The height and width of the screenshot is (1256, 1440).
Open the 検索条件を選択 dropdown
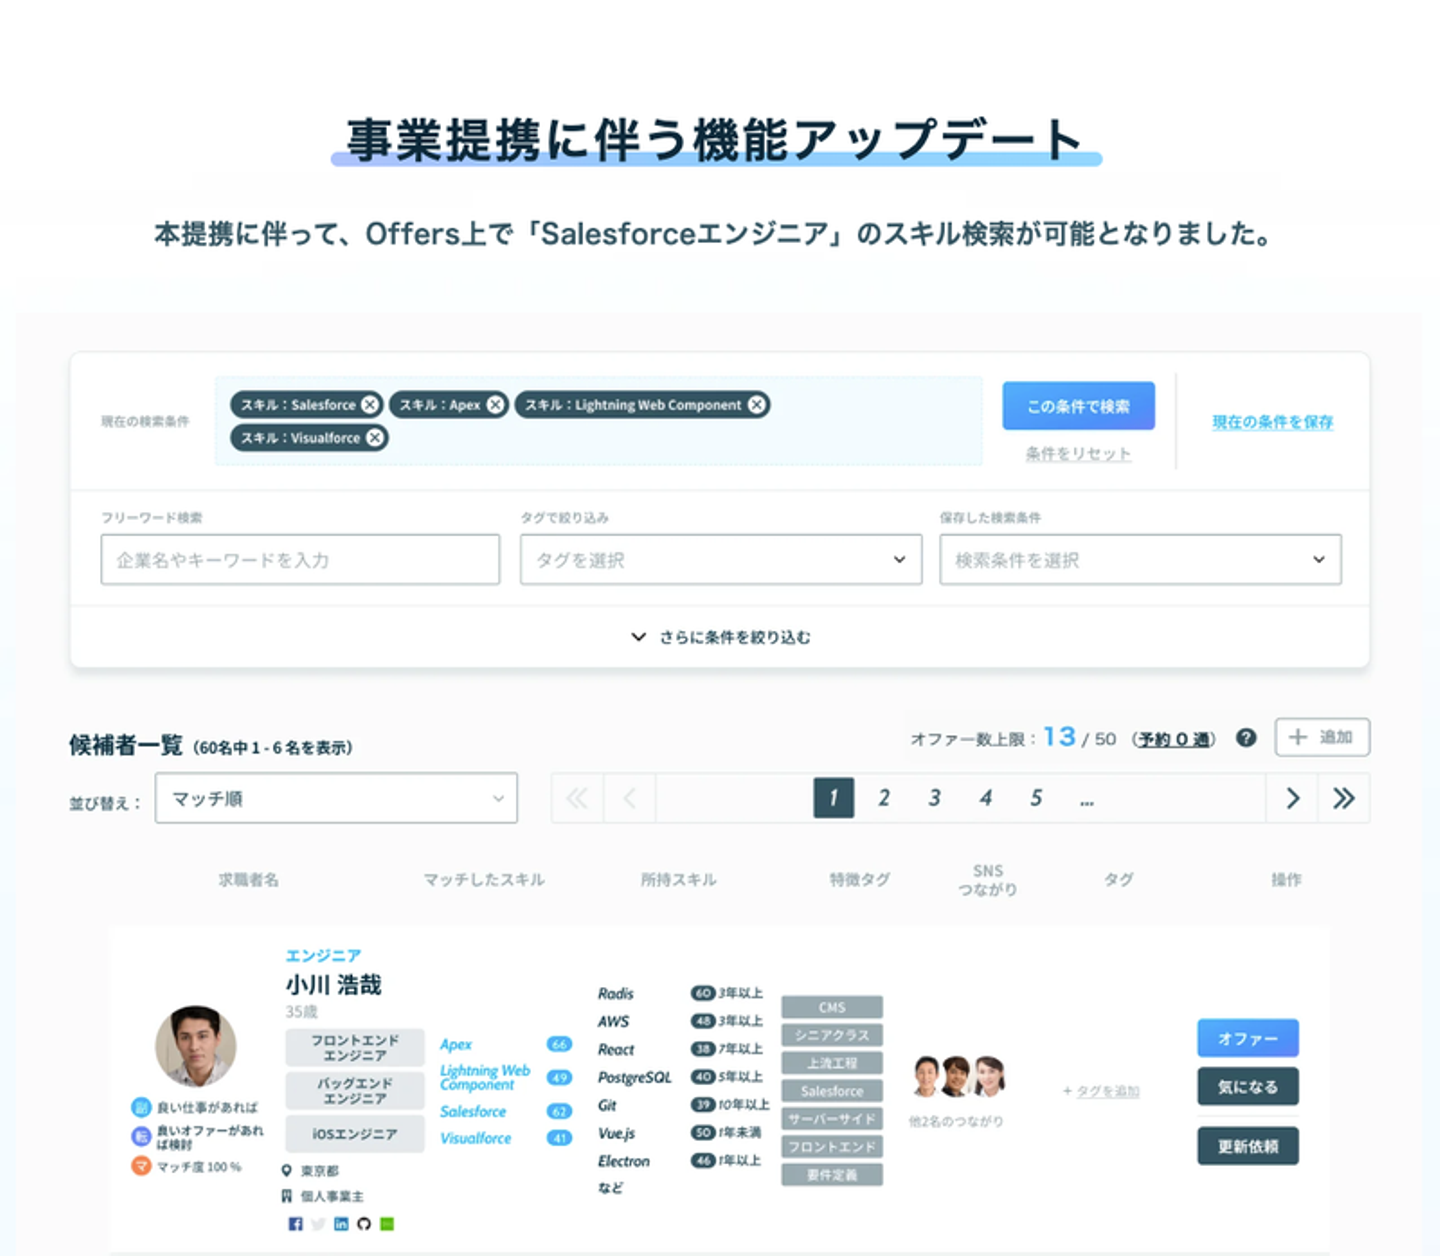pyautogui.click(x=1140, y=560)
